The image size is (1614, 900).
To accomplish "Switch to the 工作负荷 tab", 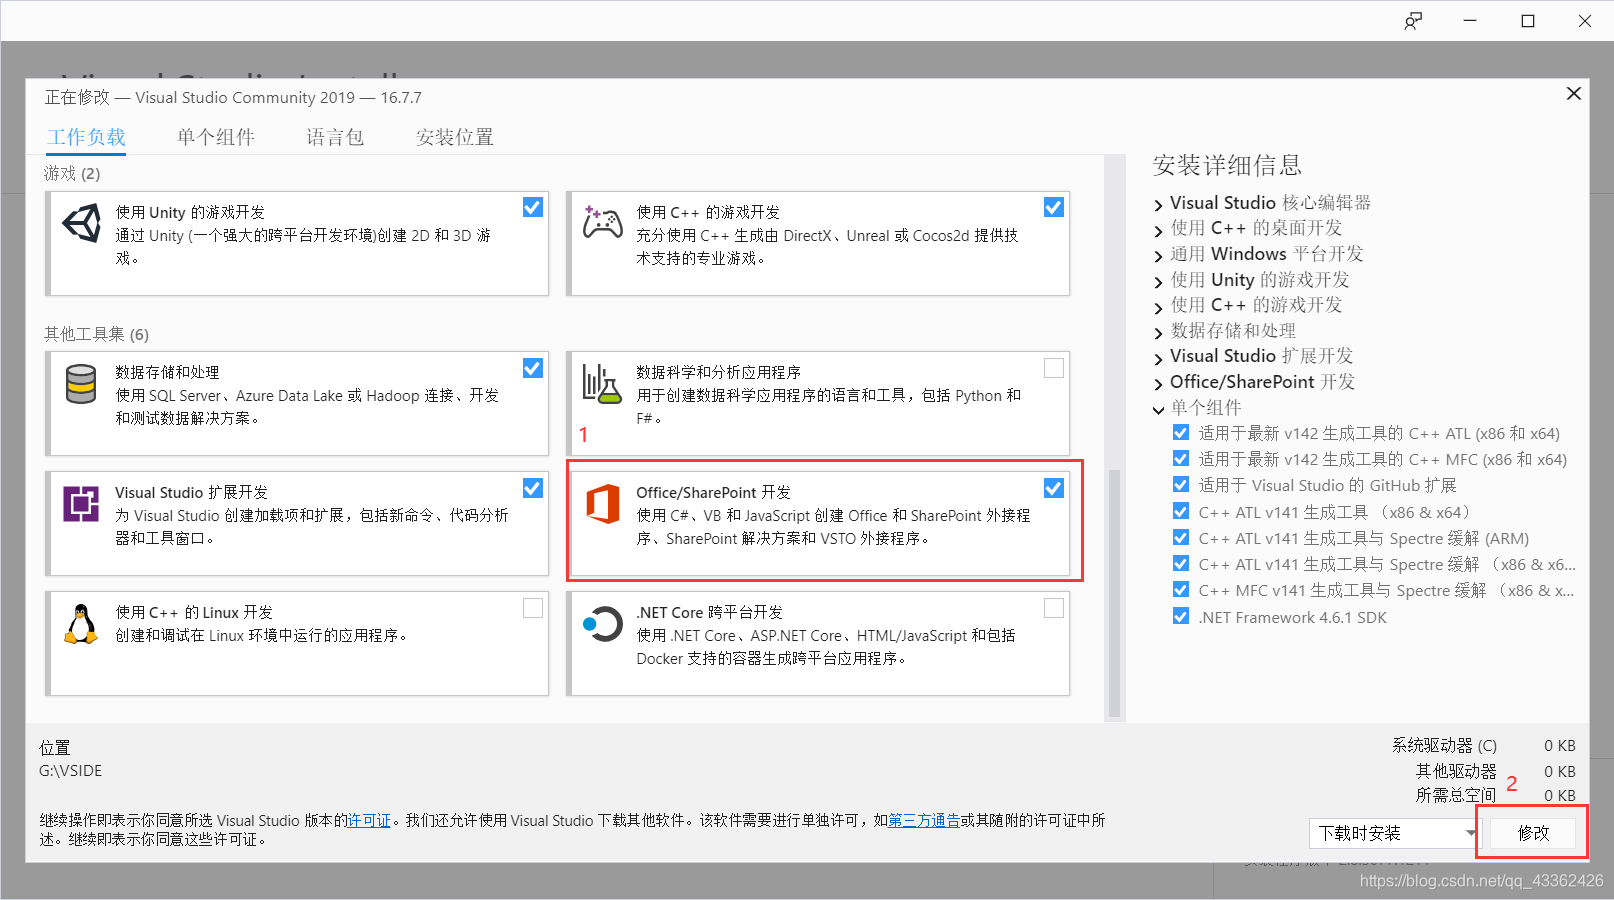I will [87, 137].
